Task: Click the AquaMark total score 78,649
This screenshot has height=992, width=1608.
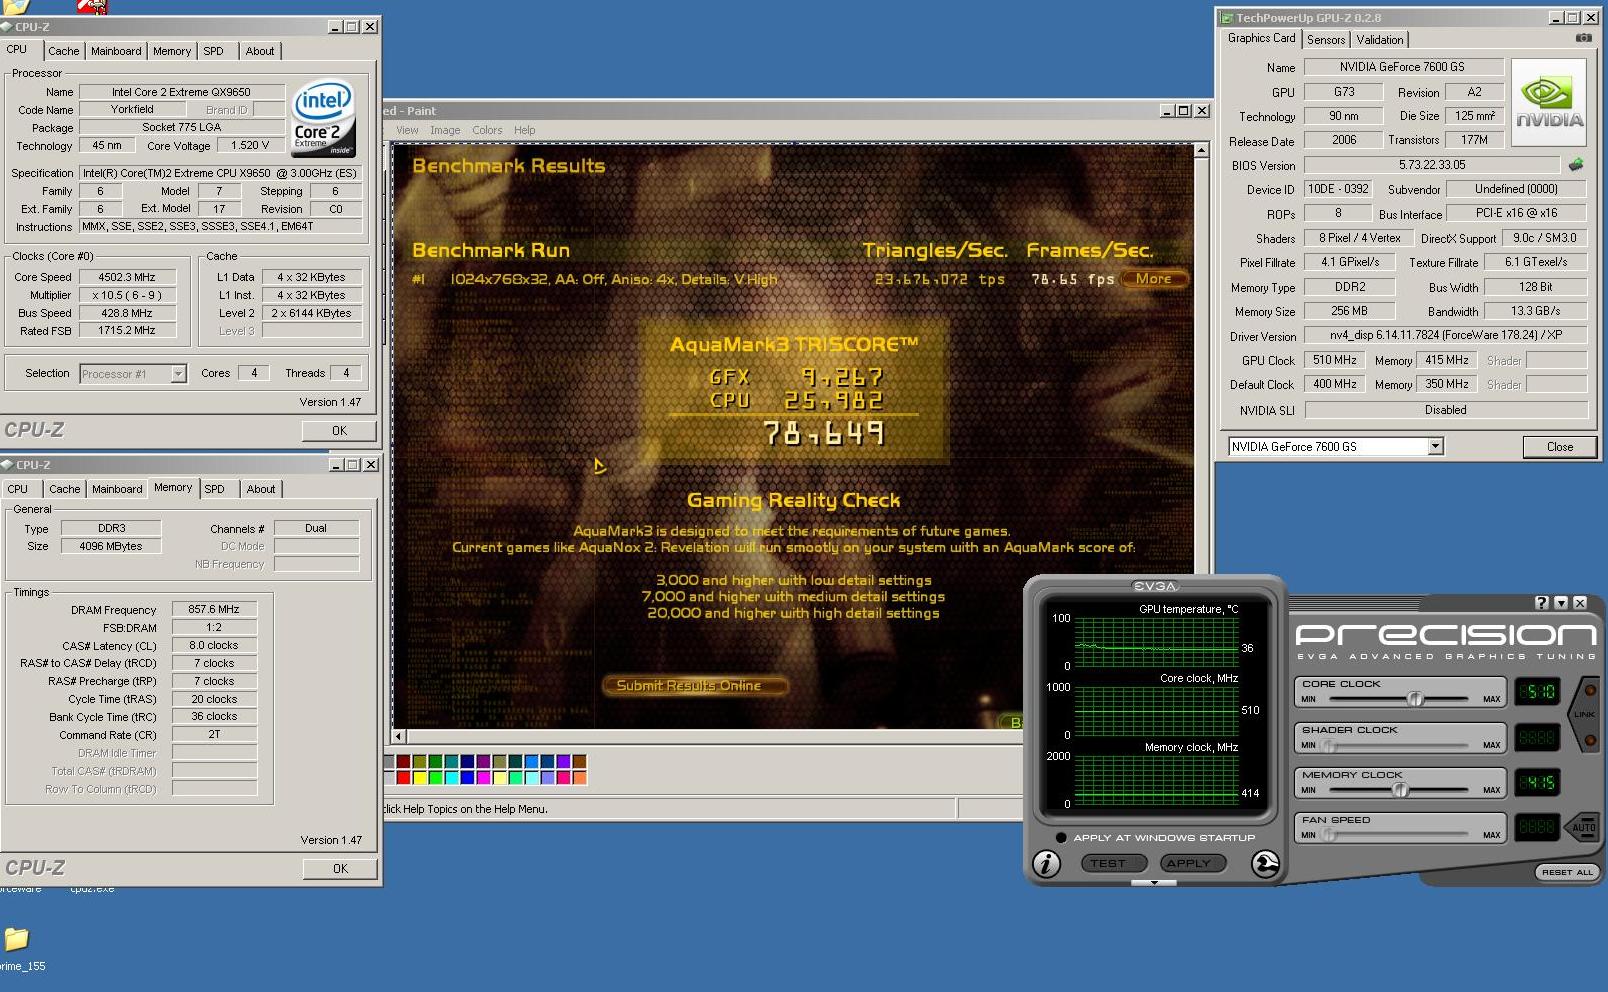Action: (x=824, y=433)
